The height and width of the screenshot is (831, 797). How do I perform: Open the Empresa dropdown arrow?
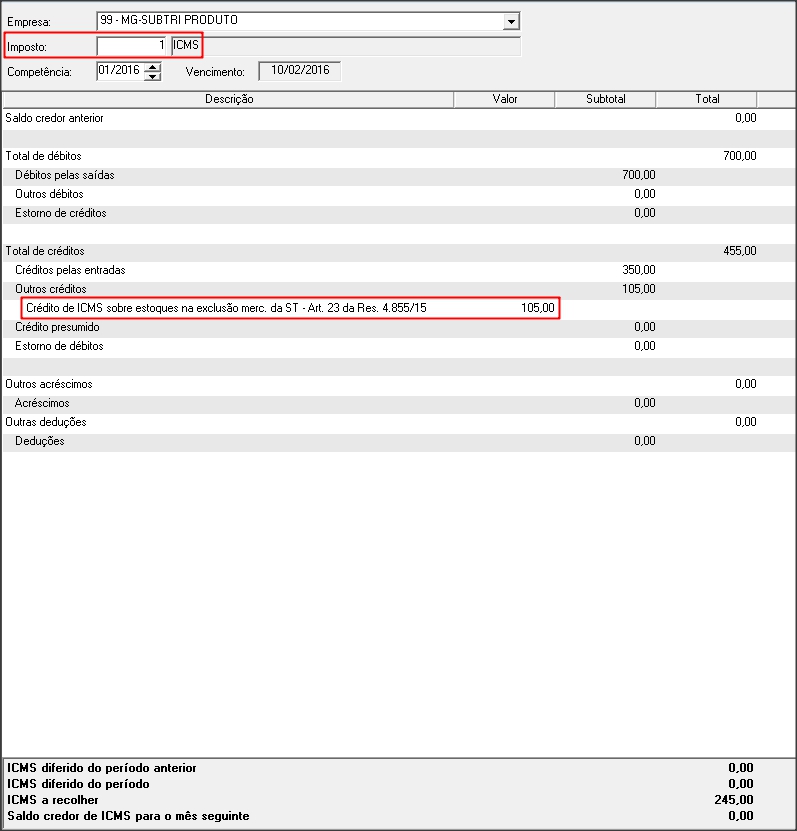[x=511, y=21]
